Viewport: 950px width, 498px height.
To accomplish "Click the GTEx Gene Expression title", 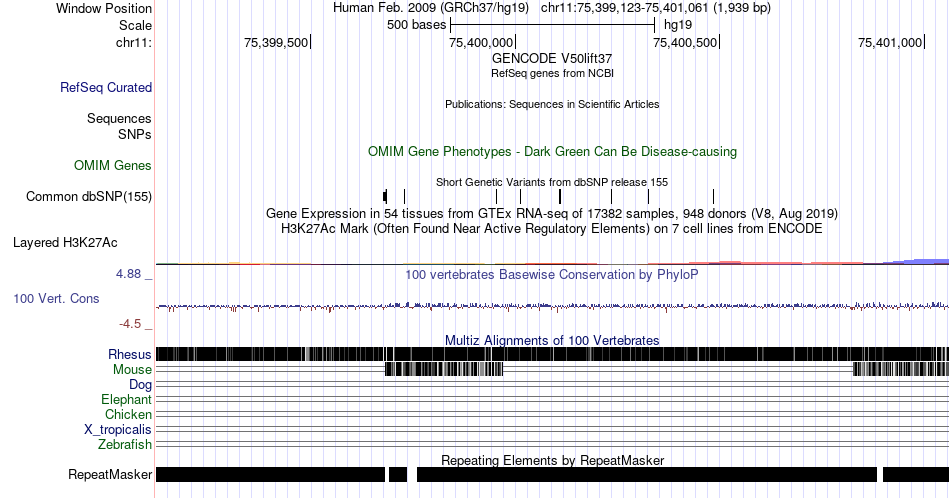I will coord(552,213).
